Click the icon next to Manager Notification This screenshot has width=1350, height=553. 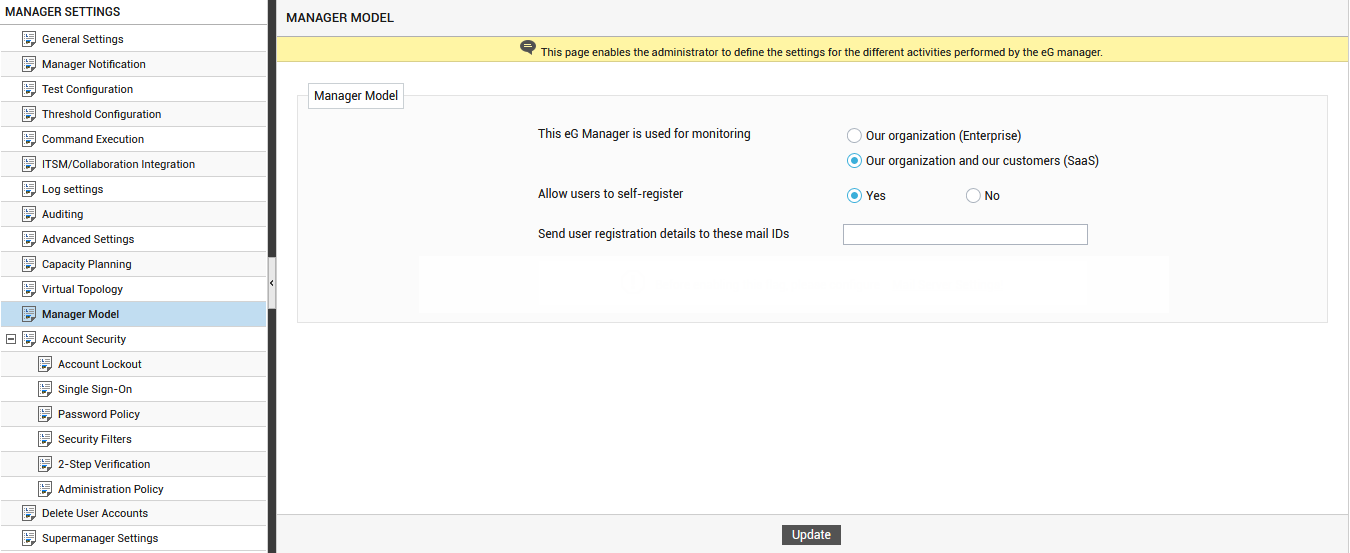tap(29, 64)
